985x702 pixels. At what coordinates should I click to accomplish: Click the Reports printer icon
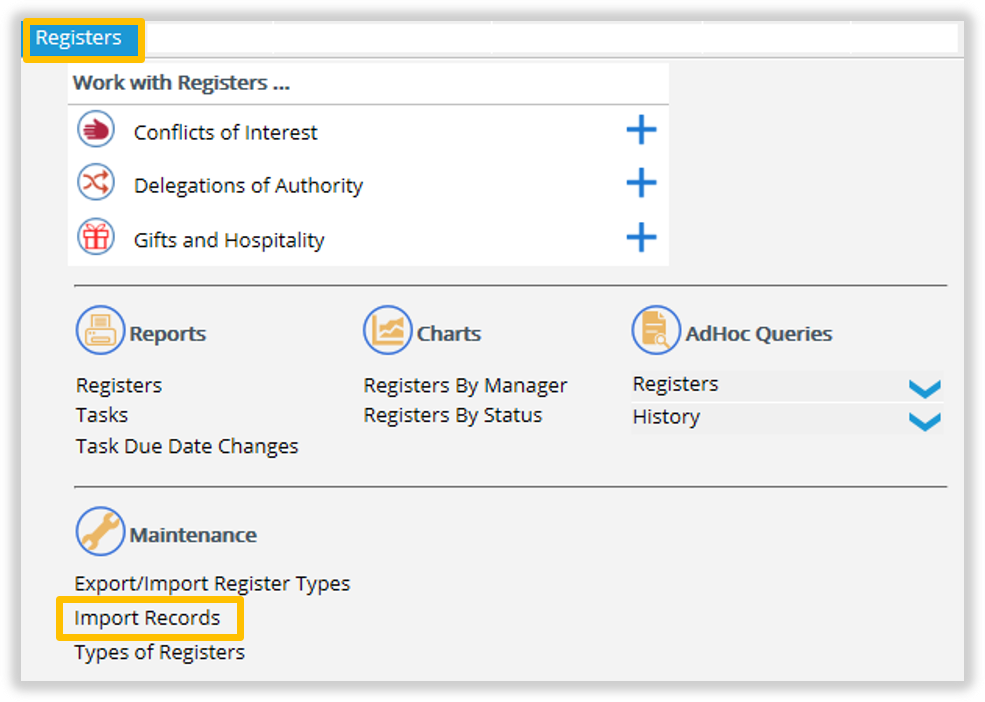(101, 331)
